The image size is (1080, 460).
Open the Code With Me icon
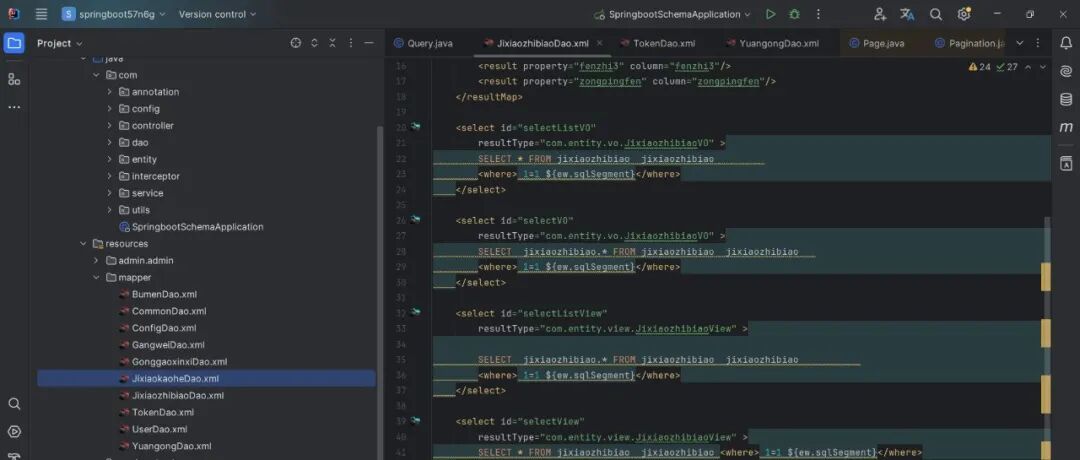[x=880, y=14]
